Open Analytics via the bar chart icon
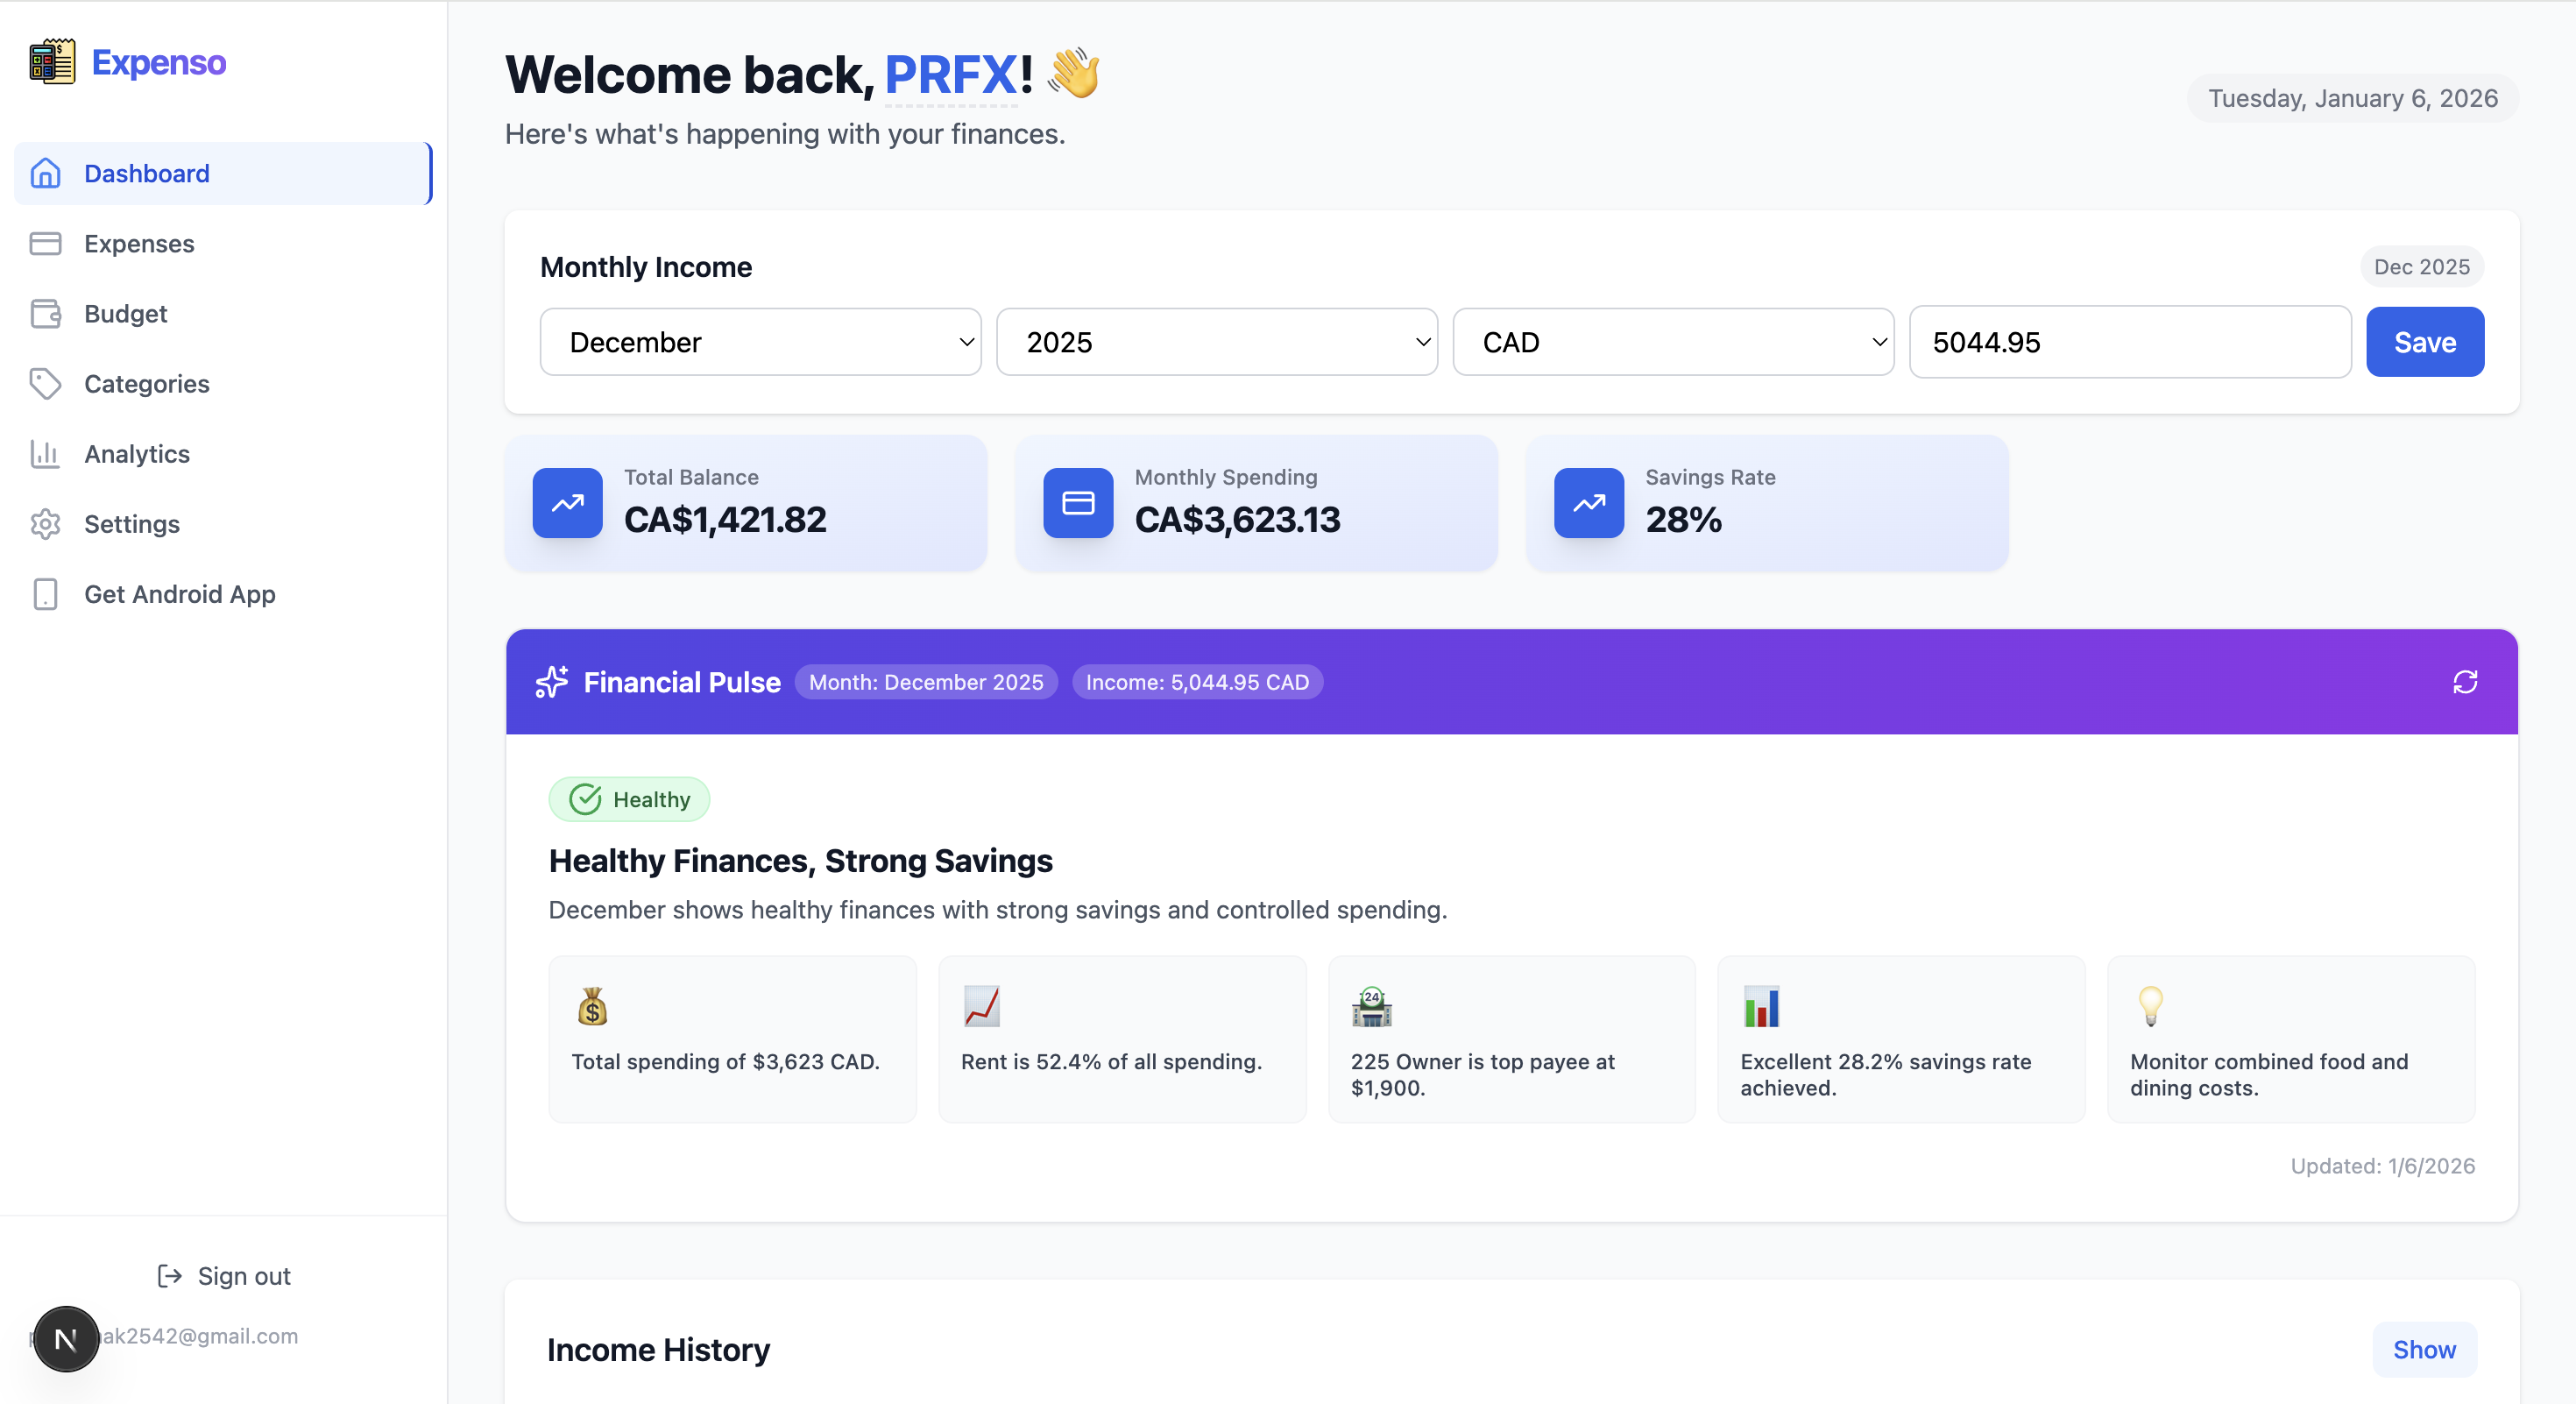 click(x=46, y=453)
